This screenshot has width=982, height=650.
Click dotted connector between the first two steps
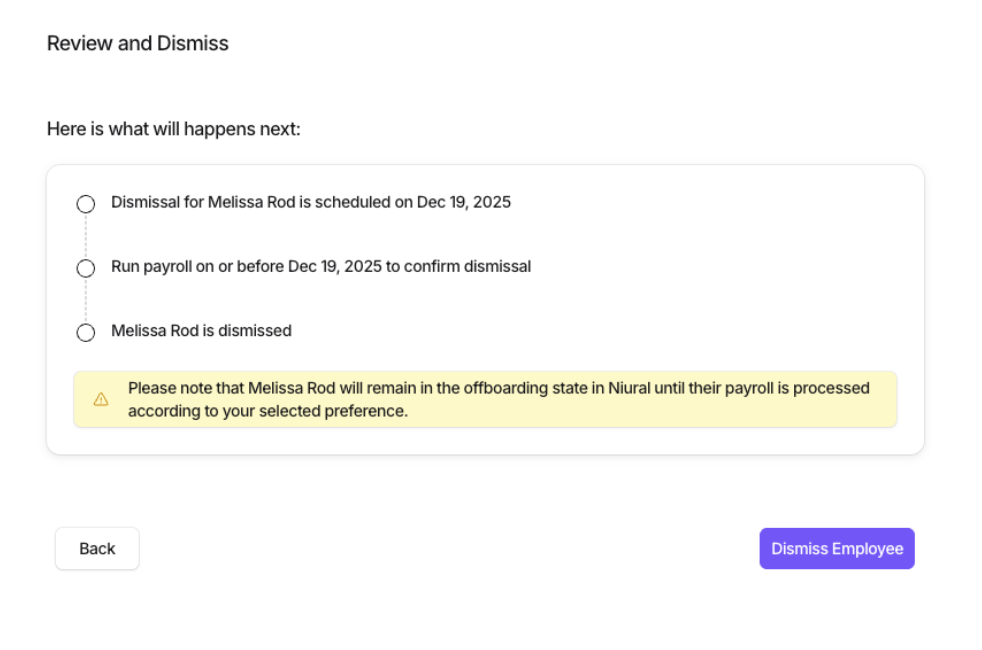click(x=86, y=236)
